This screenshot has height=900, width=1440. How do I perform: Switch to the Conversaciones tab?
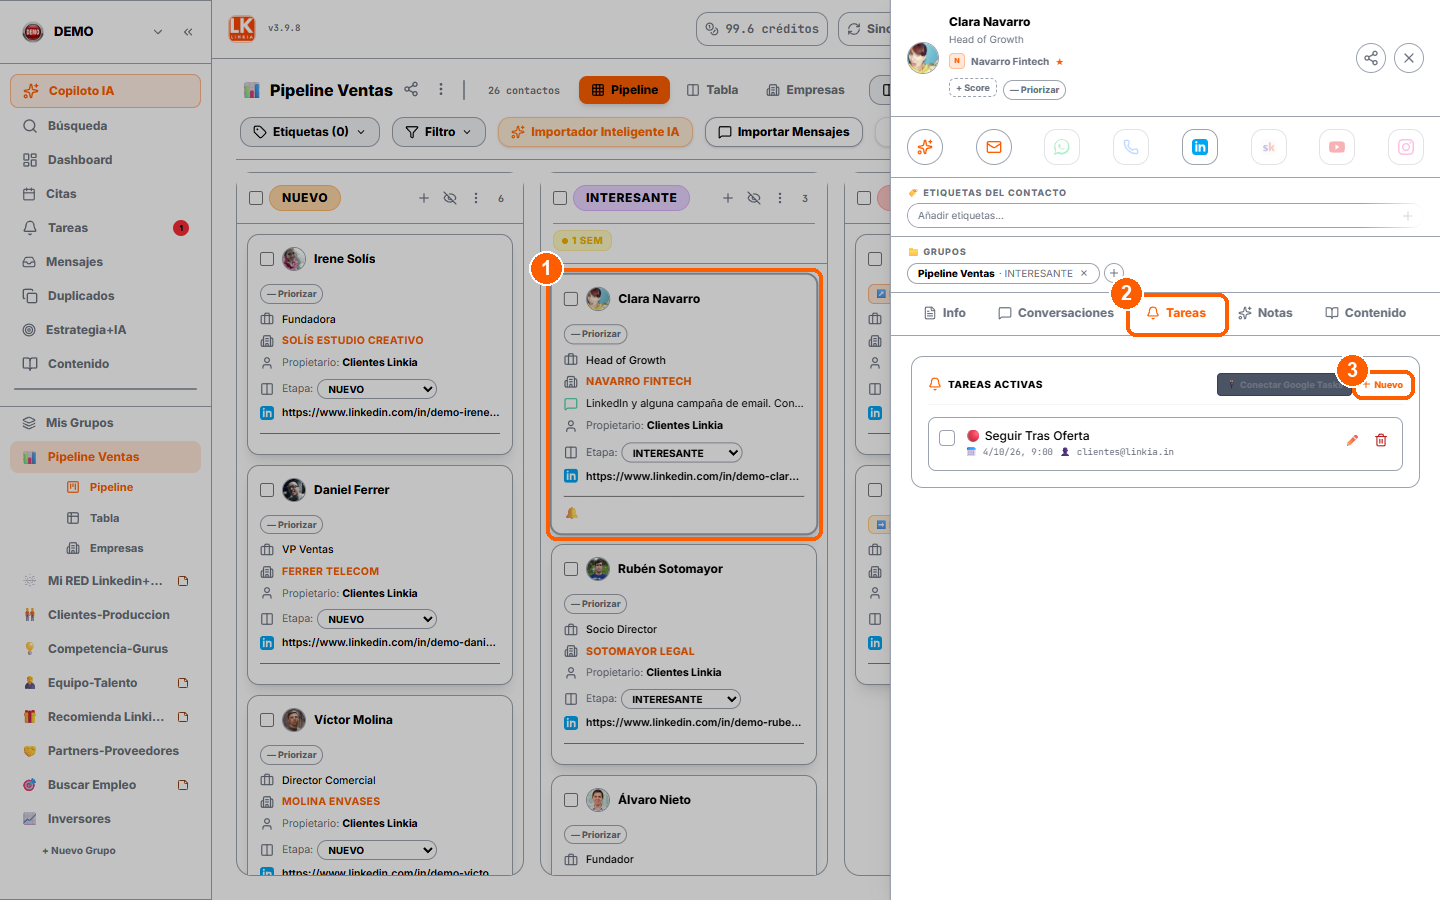1056,313
